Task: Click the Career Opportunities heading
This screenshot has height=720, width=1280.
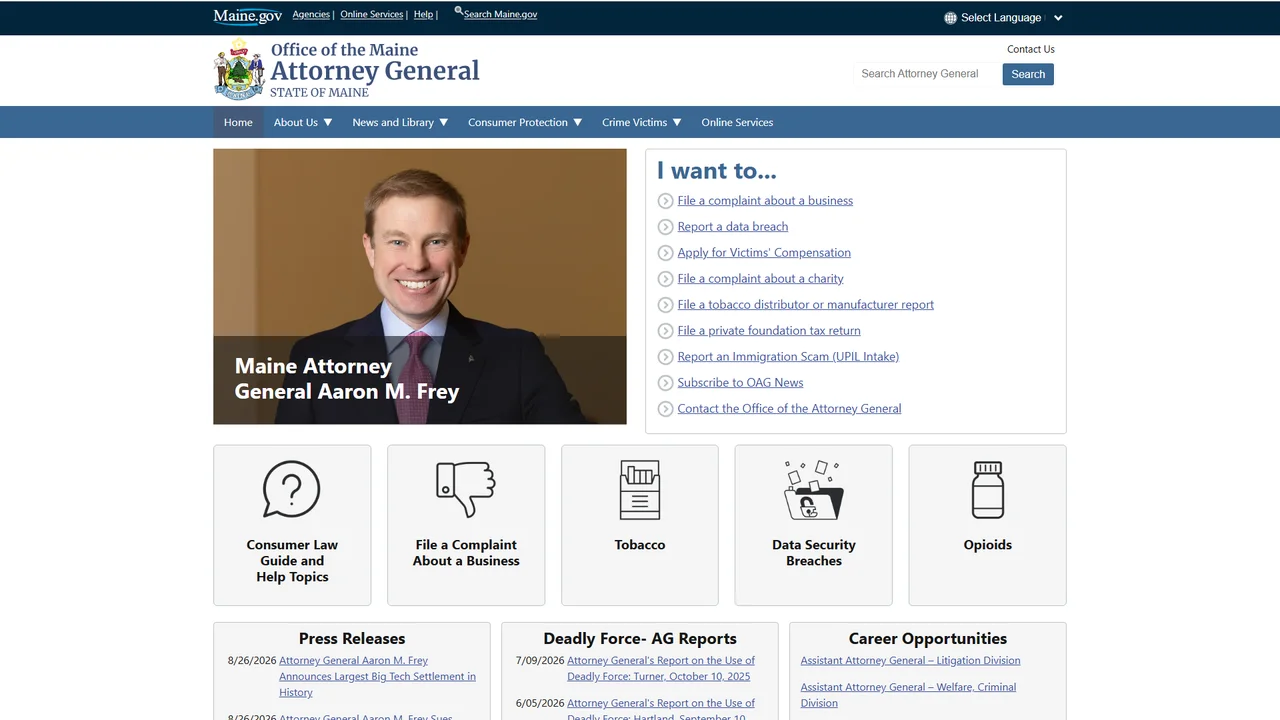Action: point(928,639)
